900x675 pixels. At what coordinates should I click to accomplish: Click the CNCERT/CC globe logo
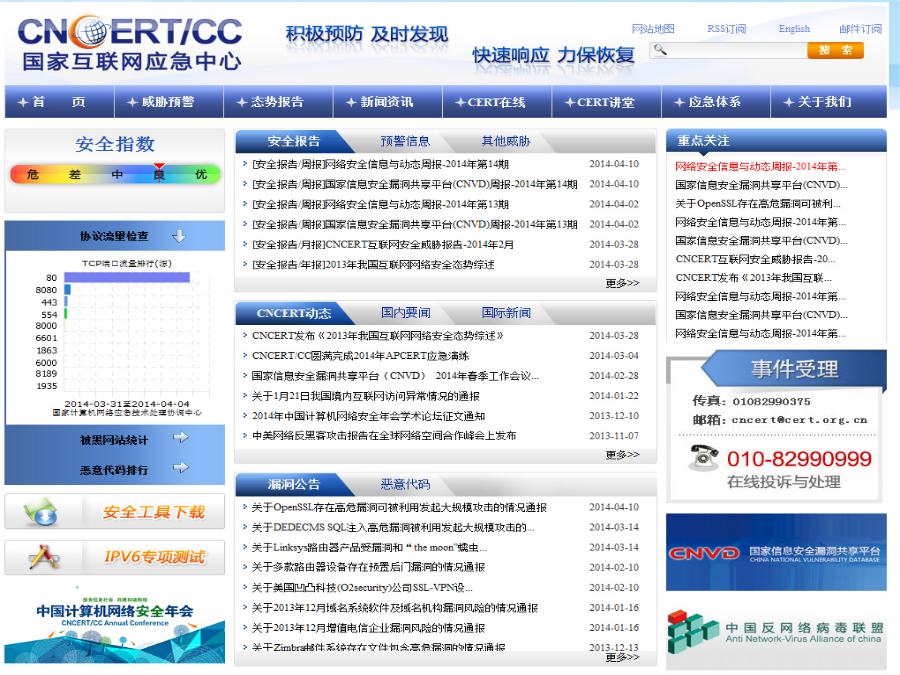(x=130, y=44)
